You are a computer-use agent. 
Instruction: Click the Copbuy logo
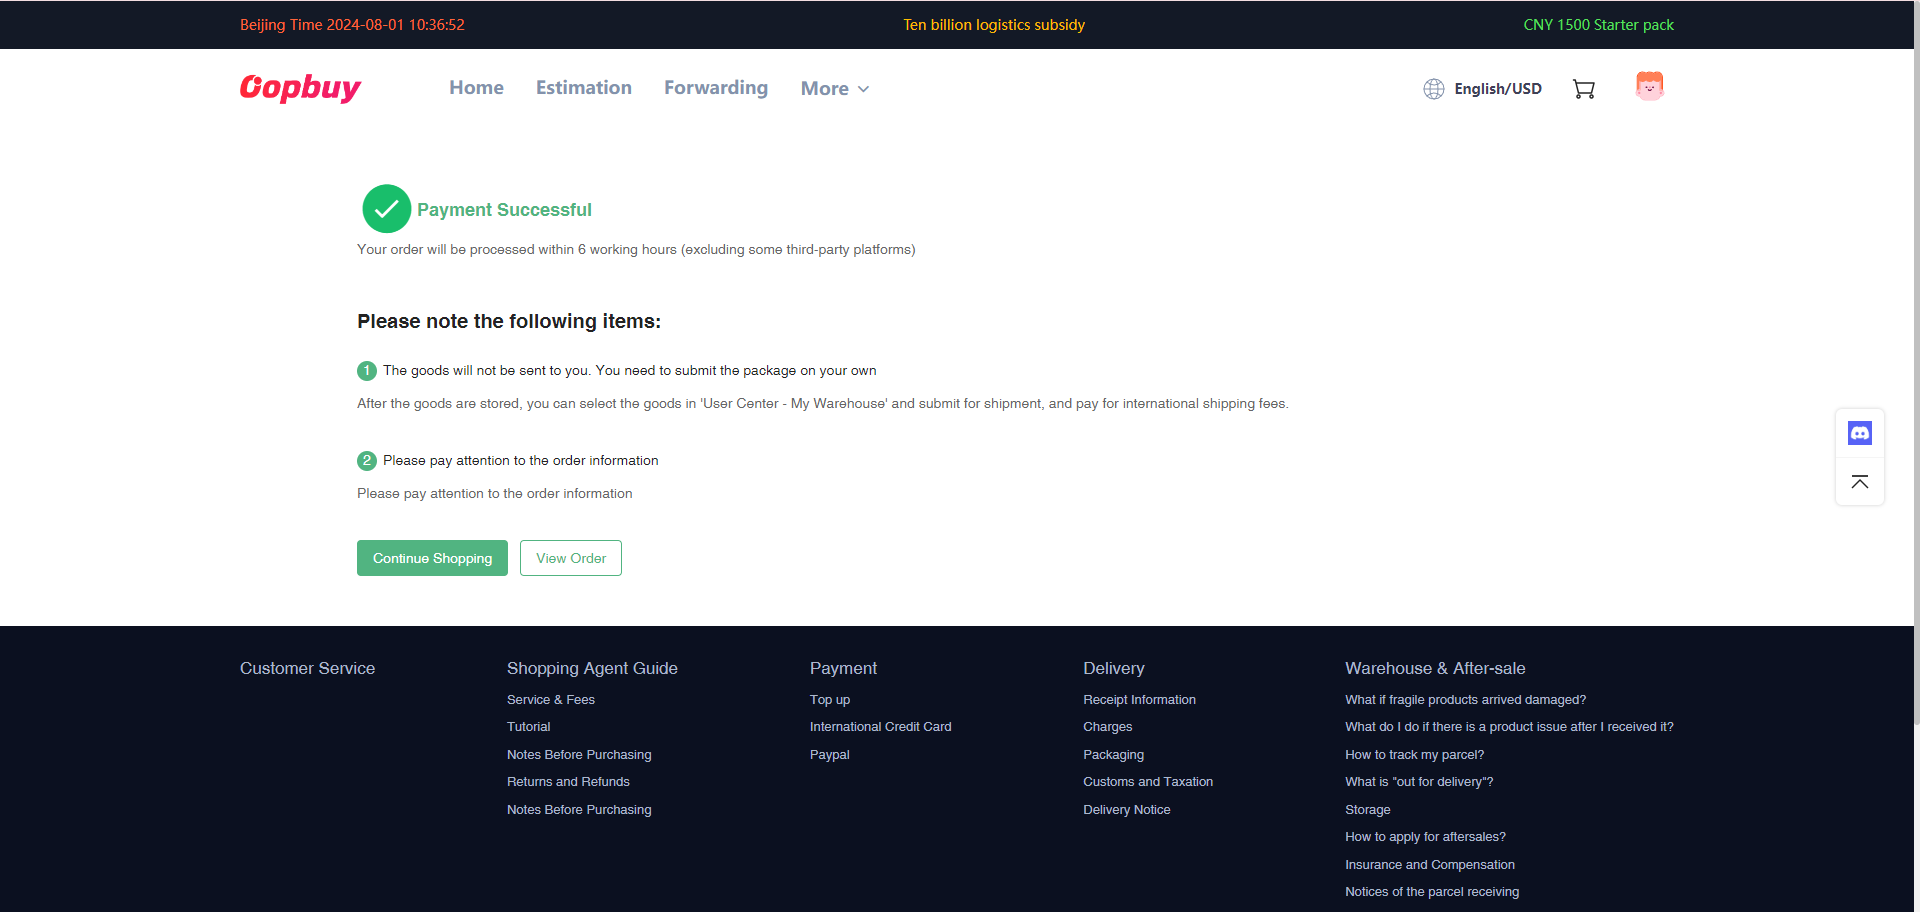[300, 88]
